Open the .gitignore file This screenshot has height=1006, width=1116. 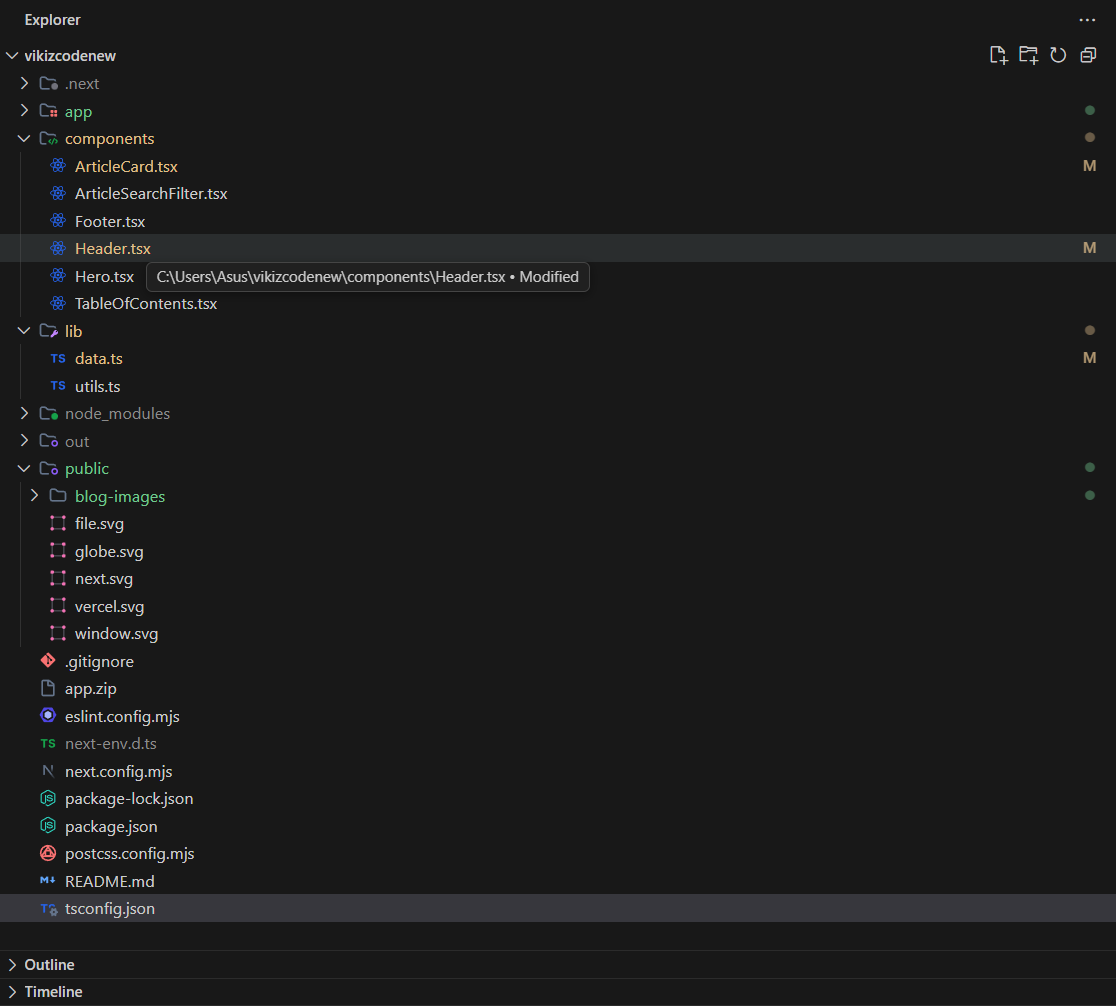coord(100,661)
